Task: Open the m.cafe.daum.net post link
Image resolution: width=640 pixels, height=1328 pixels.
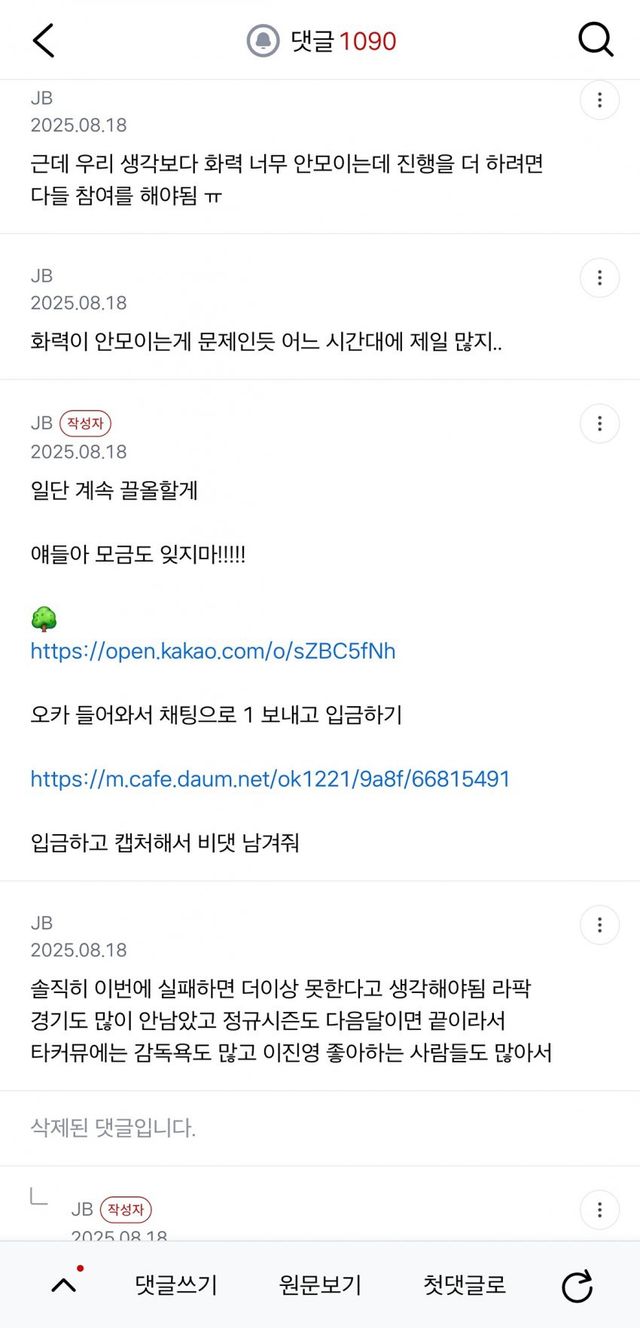Action: [x=270, y=778]
